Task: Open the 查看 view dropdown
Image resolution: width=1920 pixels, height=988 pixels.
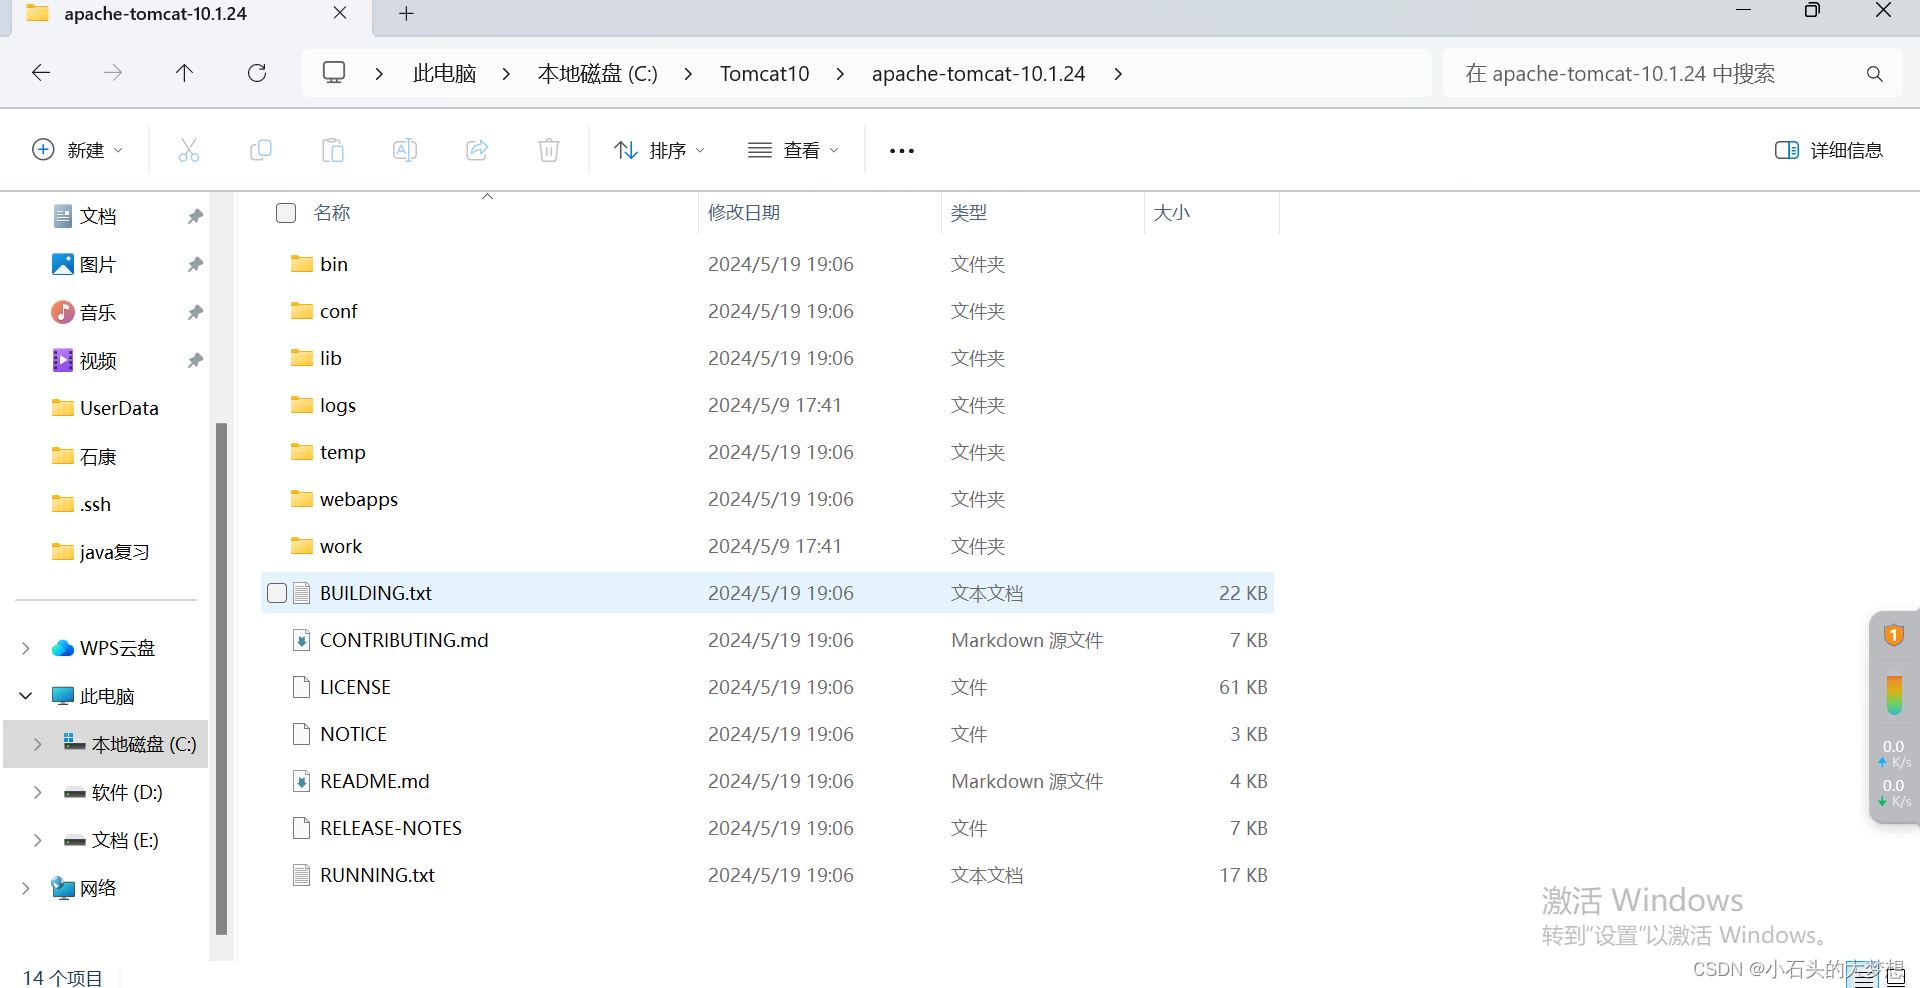Action: [794, 150]
